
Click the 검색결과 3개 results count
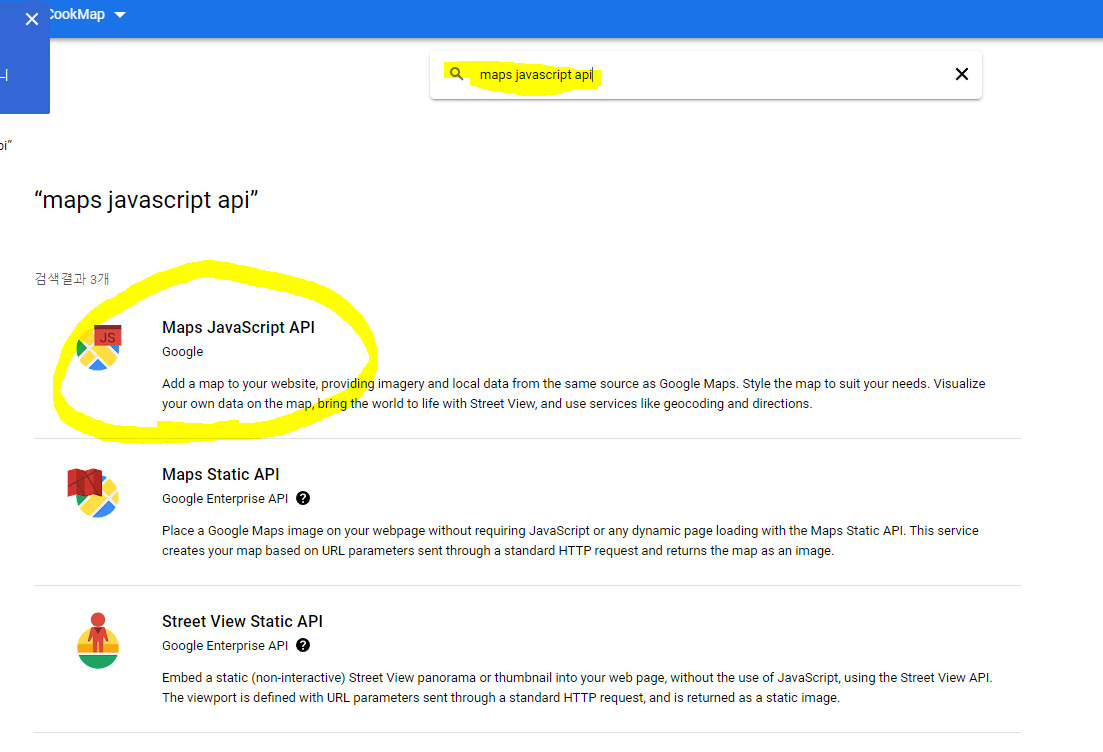72,279
